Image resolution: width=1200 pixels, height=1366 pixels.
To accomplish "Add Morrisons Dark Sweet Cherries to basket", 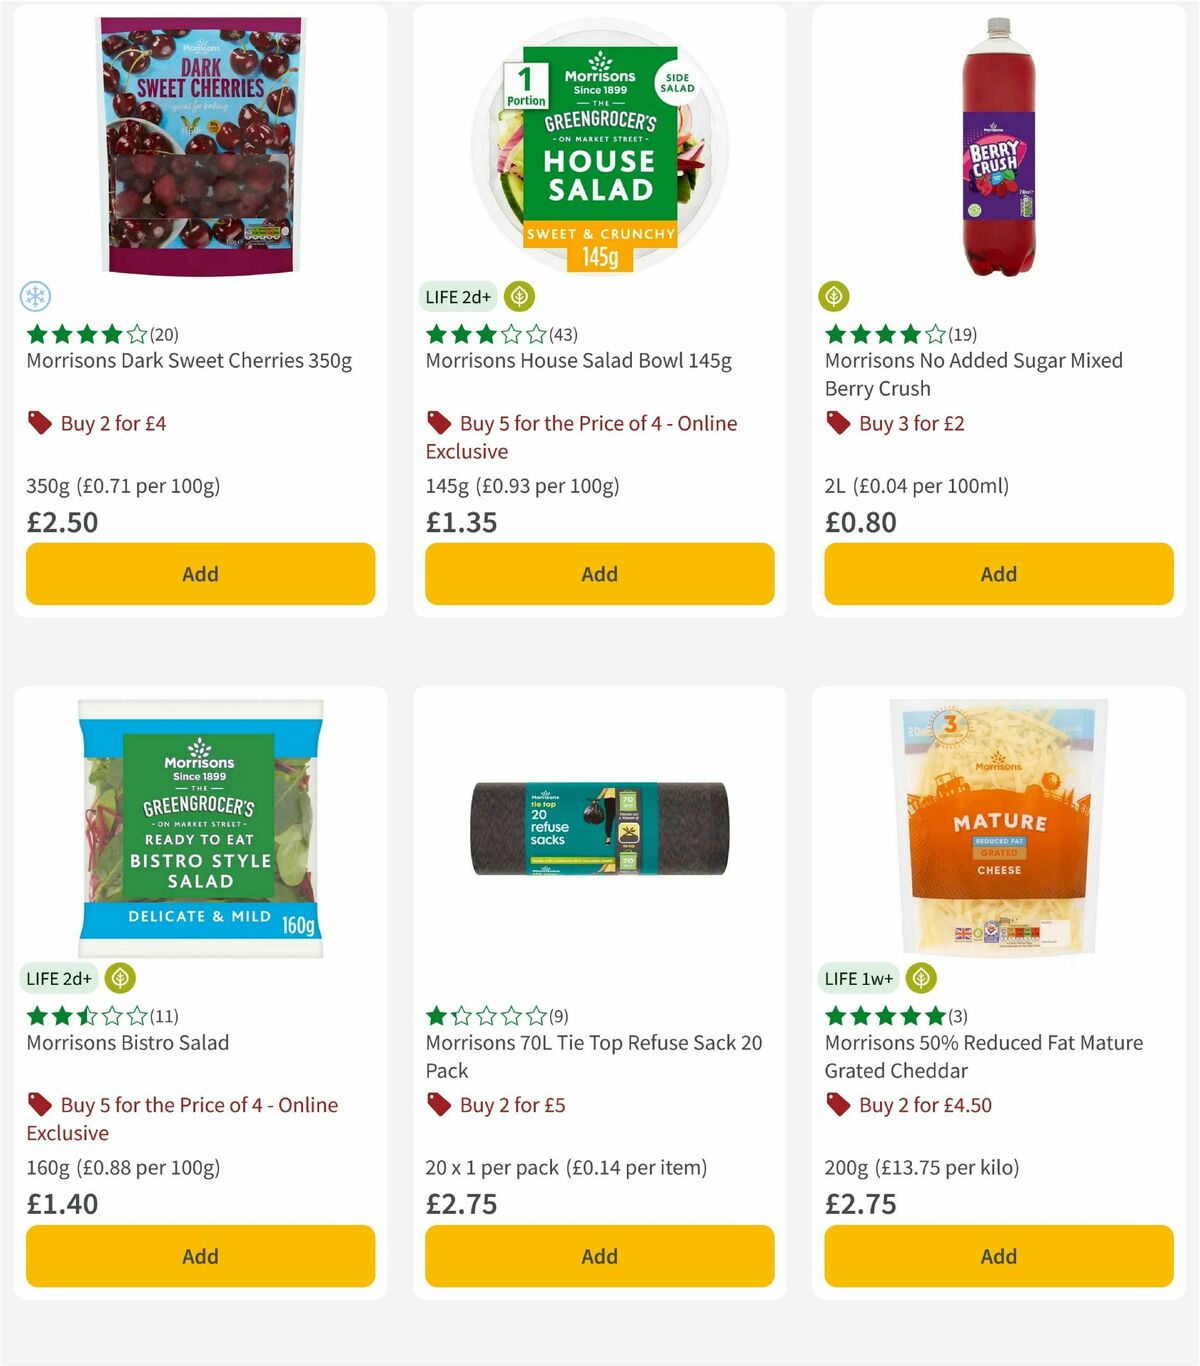I will pos(200,574).
